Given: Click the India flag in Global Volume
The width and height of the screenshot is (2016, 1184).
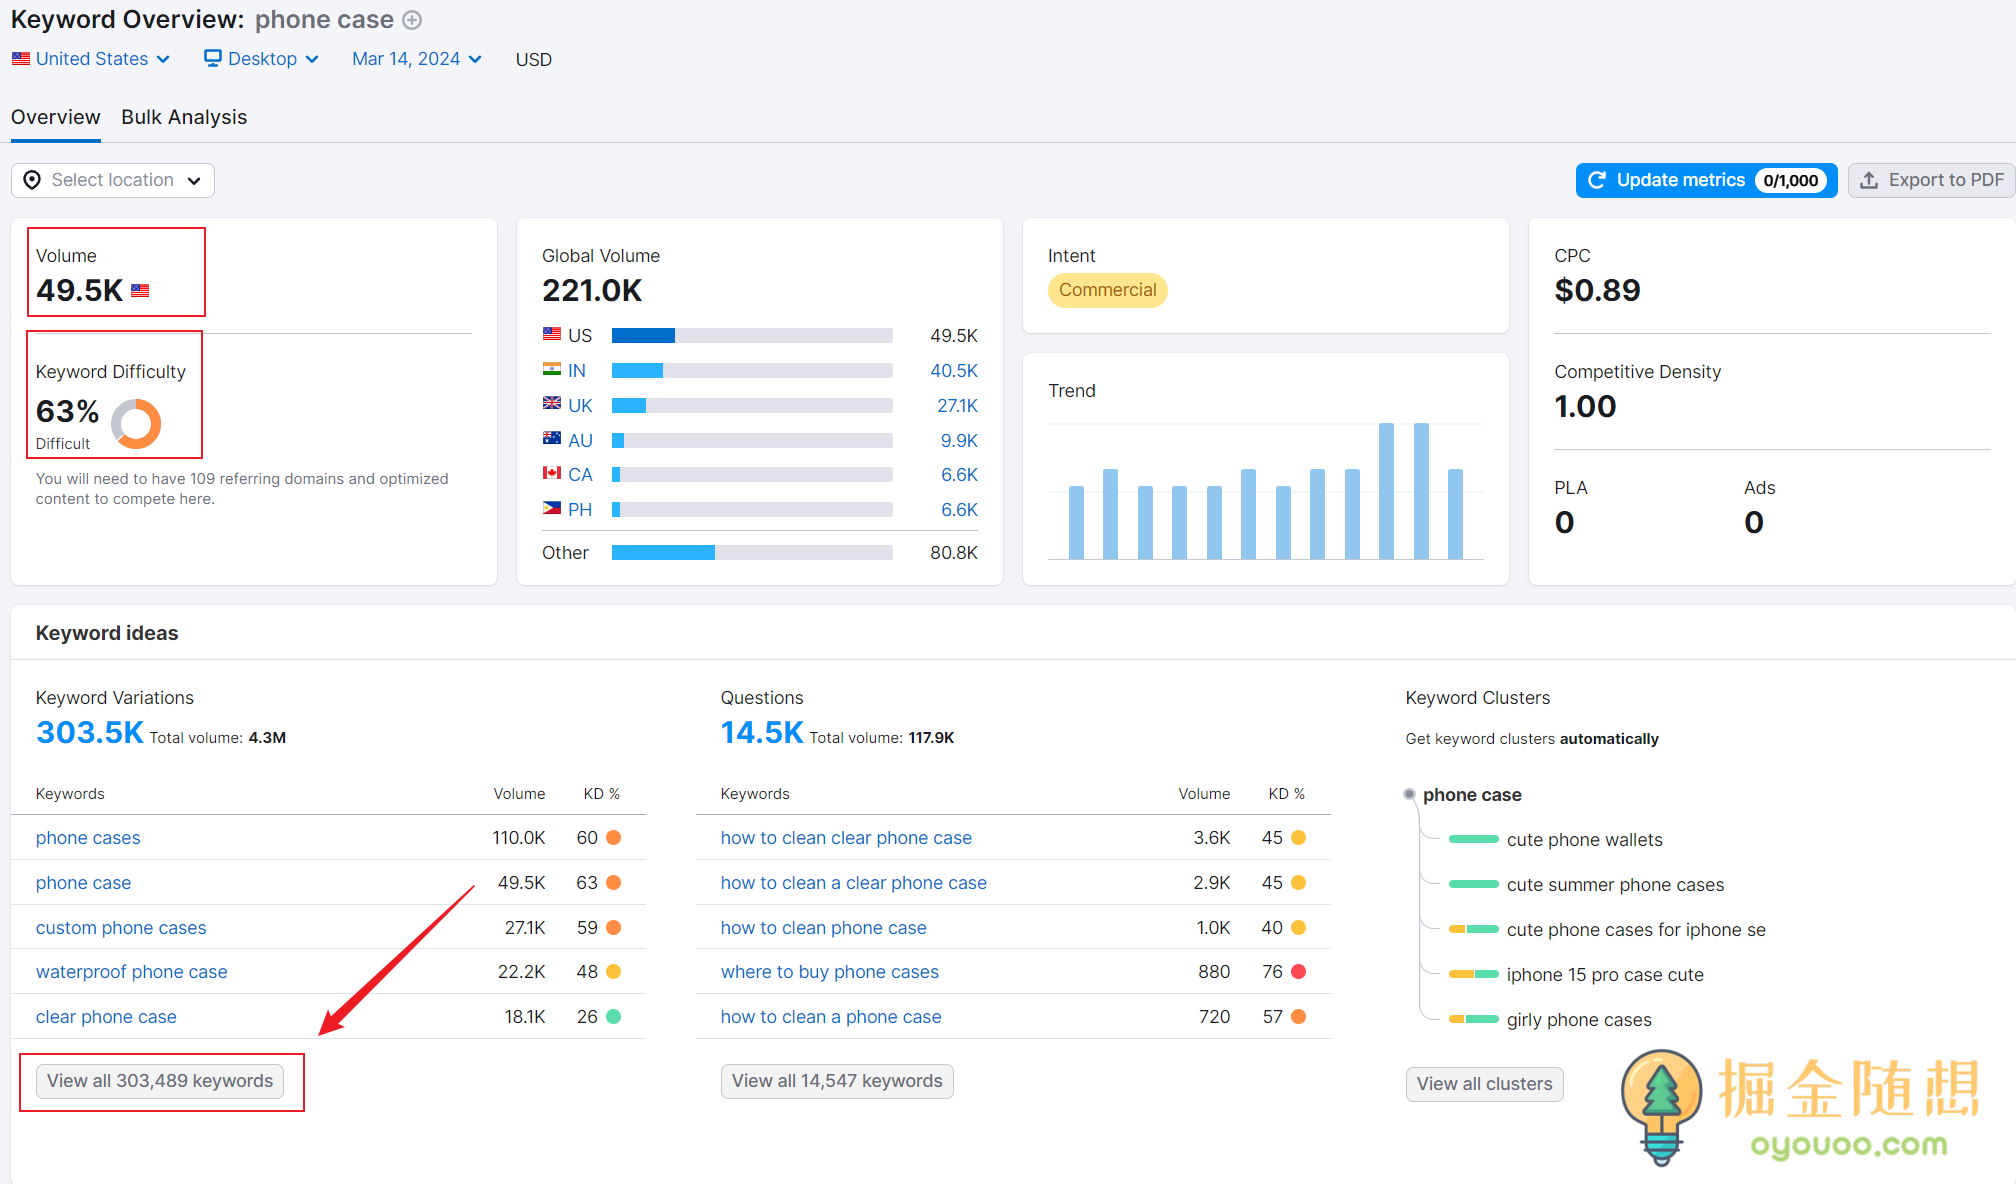Looking at the screenshot, I should pos(552,370).
